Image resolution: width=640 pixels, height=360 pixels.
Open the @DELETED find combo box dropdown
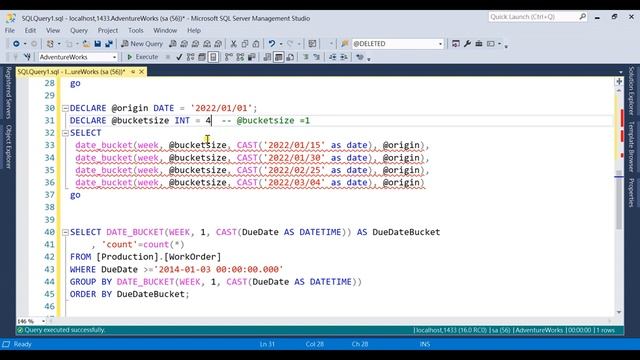440,44
